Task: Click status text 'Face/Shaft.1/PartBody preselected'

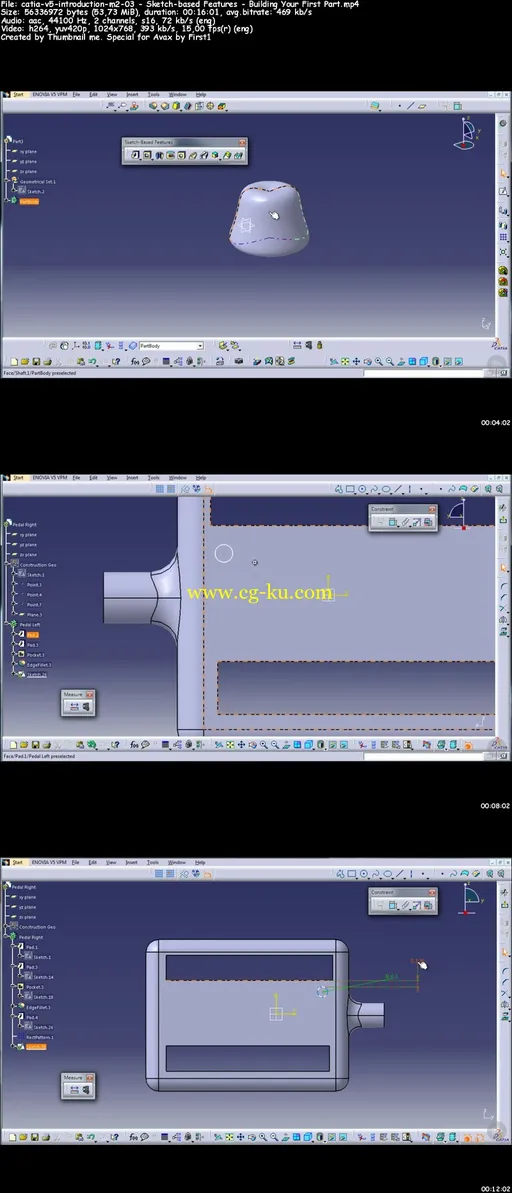Action: pos(40,373)
